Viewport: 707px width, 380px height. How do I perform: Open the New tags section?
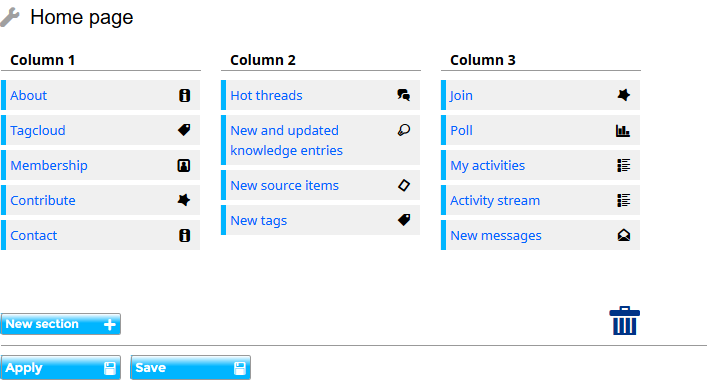pyautogui.click(x=258, y=220)
